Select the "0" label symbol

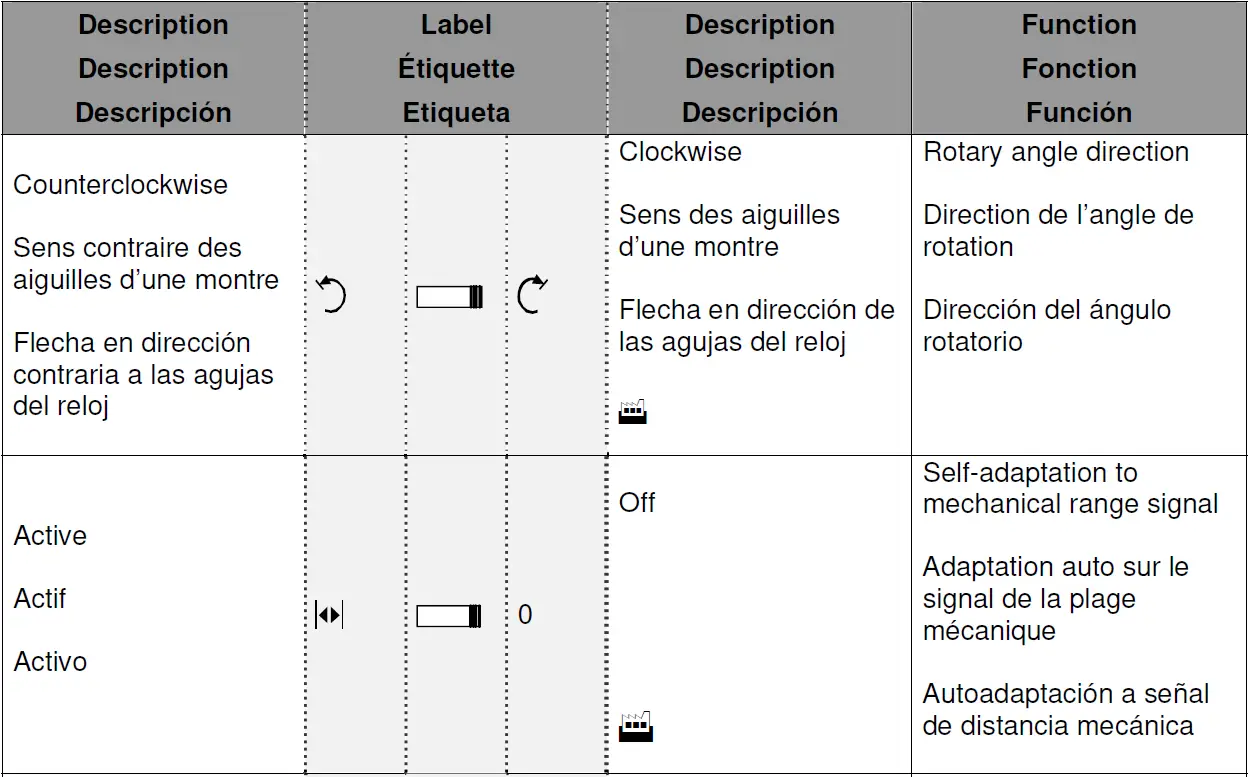click(x=525, y=615)
